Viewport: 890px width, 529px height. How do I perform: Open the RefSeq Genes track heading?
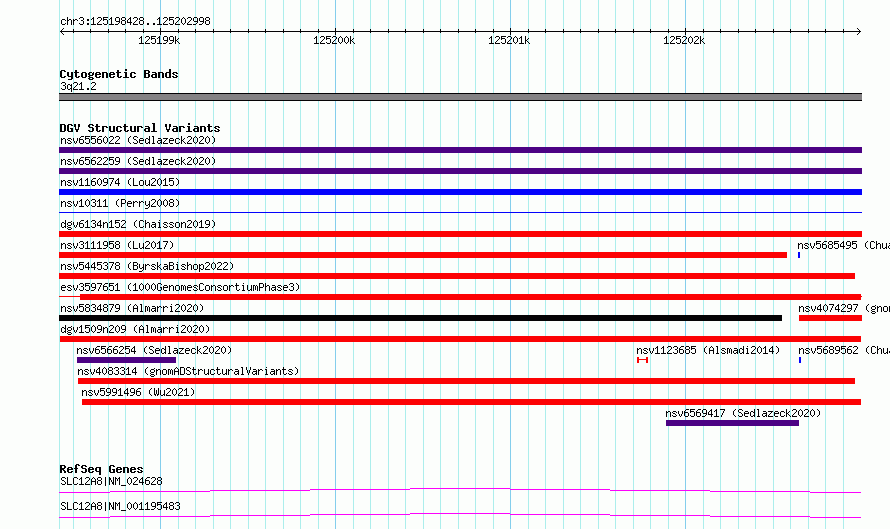(102, 469)
